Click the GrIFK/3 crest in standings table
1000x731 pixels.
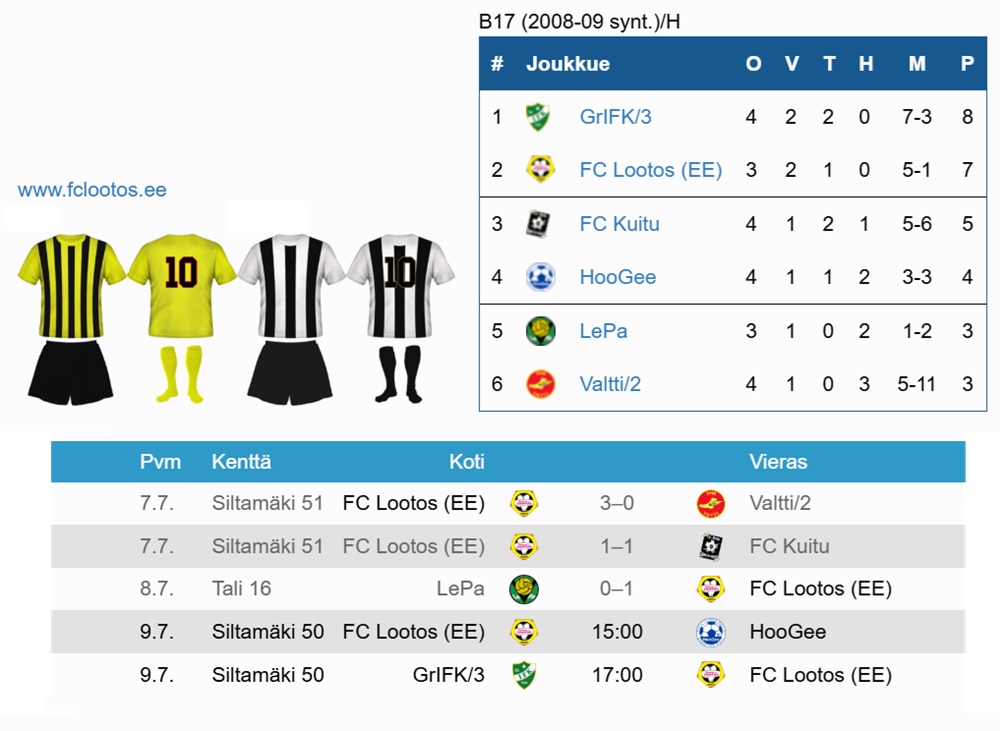point(538,117)
